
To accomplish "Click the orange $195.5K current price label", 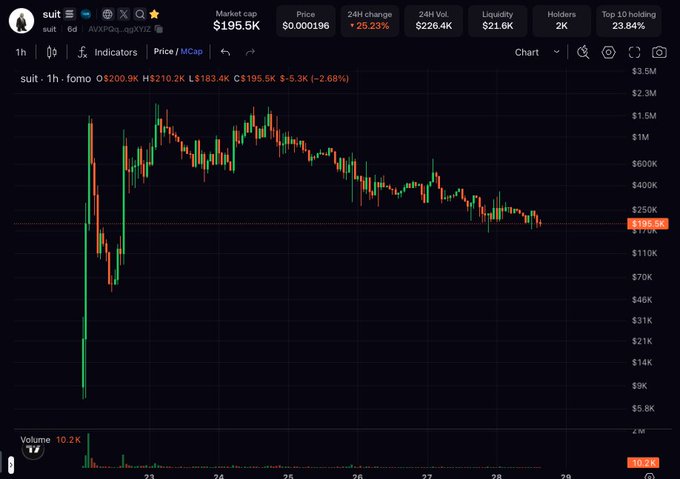I will coord(647,224).
